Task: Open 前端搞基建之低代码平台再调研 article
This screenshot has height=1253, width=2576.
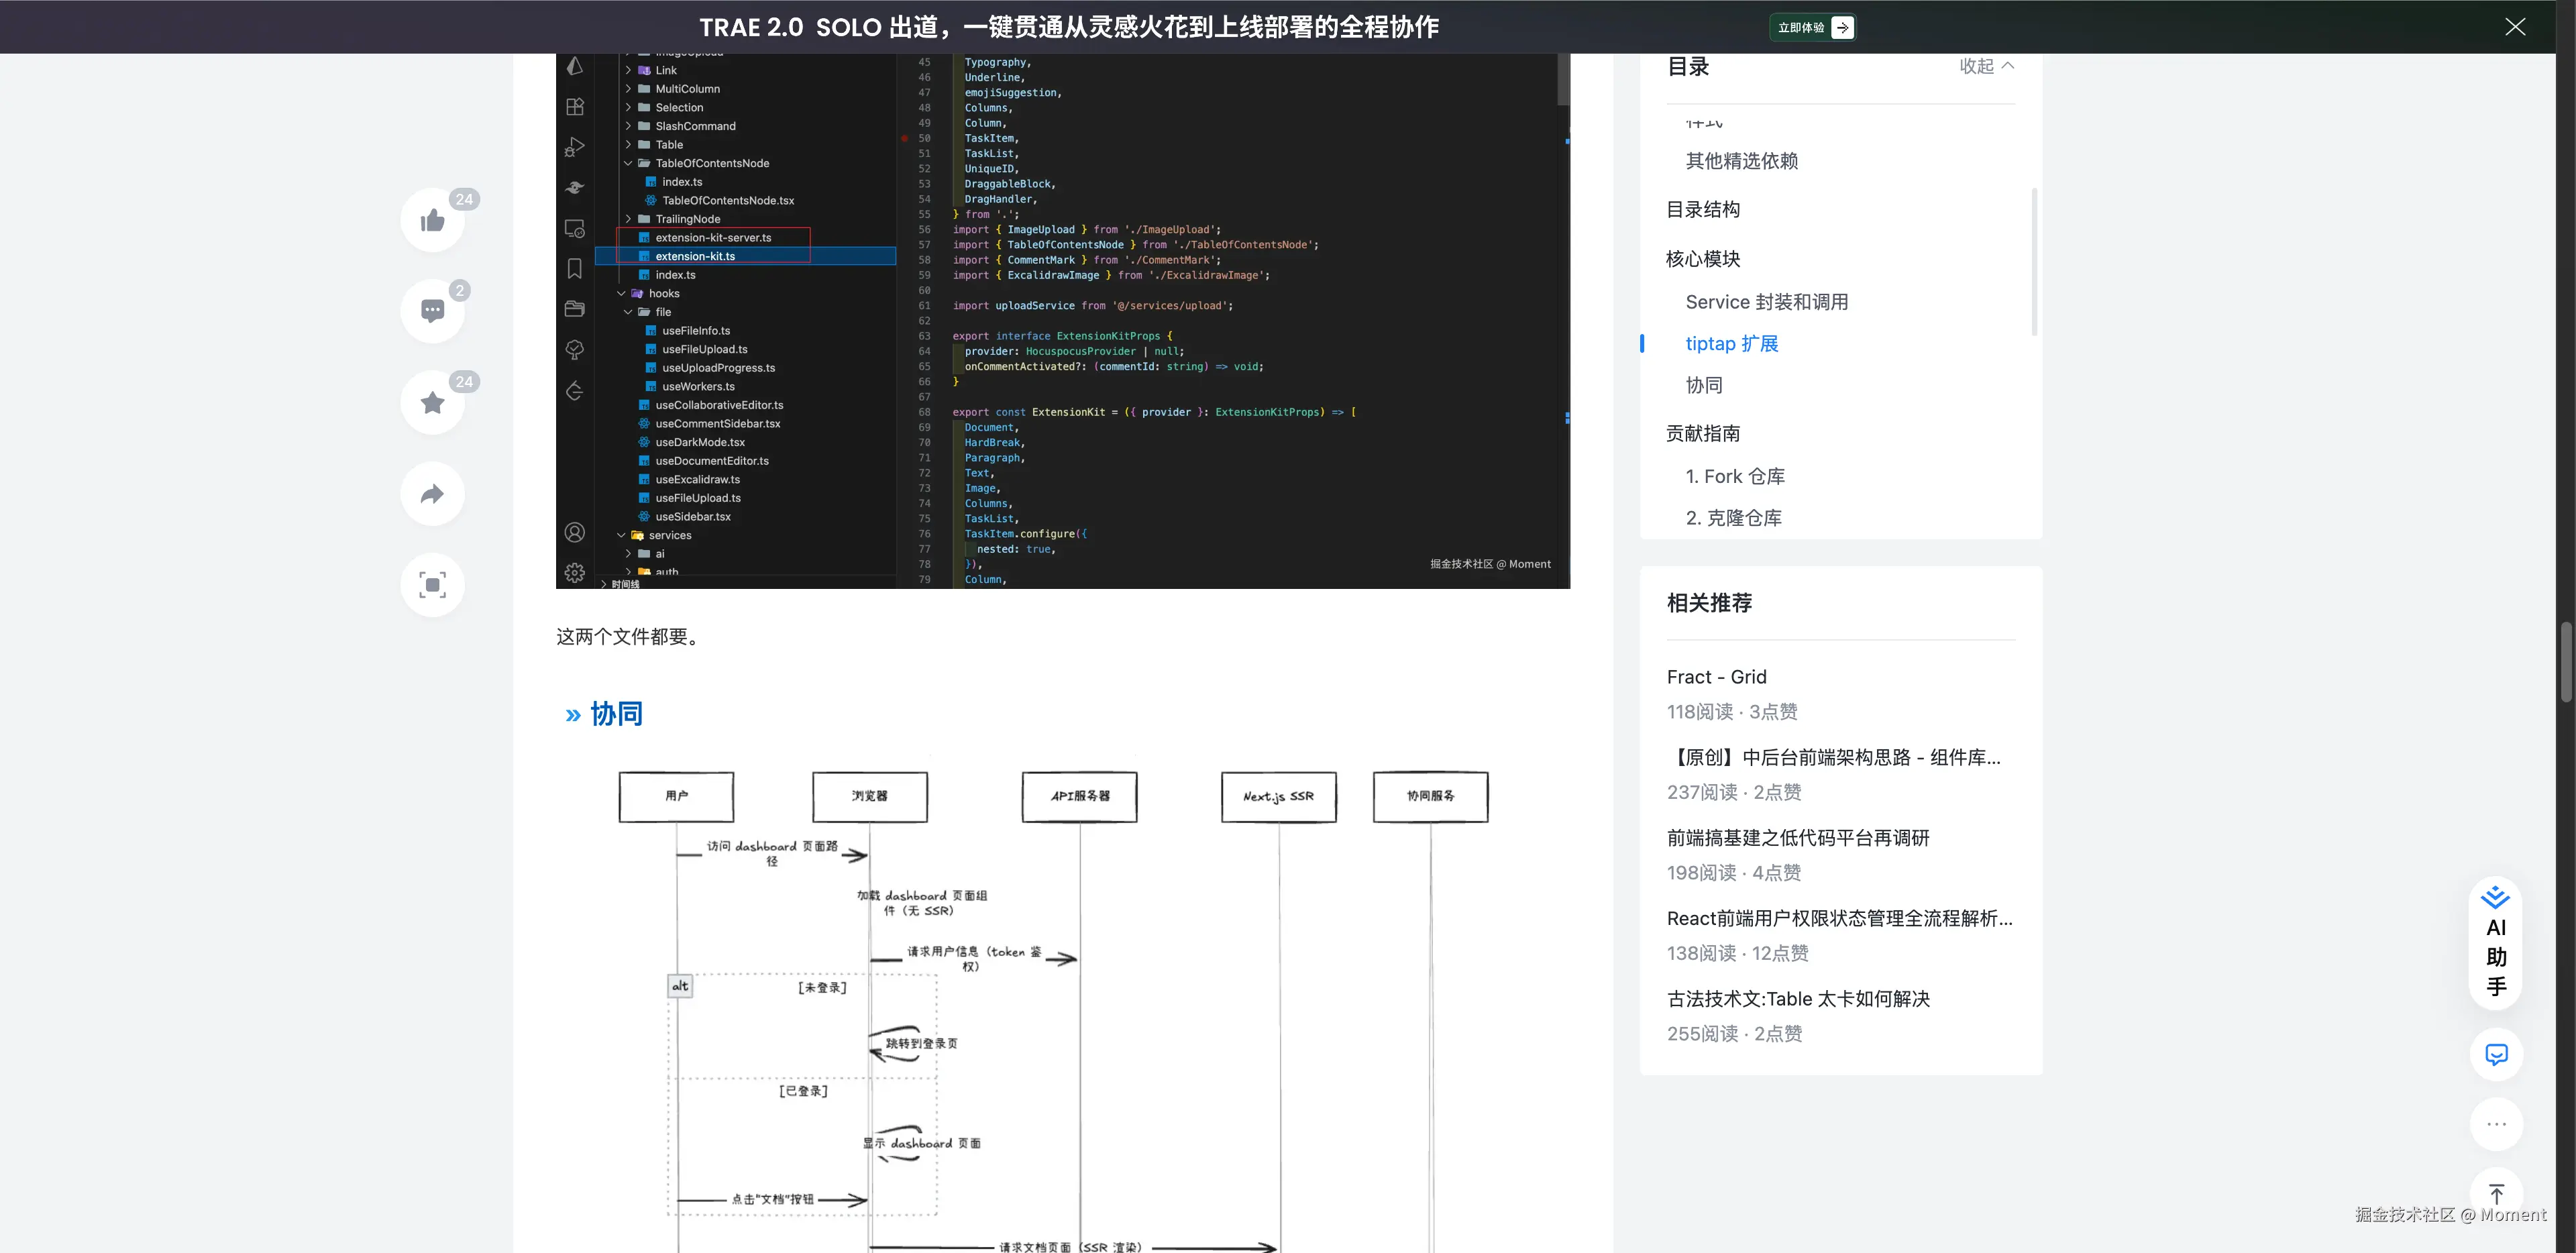Action: point(1797,838)
